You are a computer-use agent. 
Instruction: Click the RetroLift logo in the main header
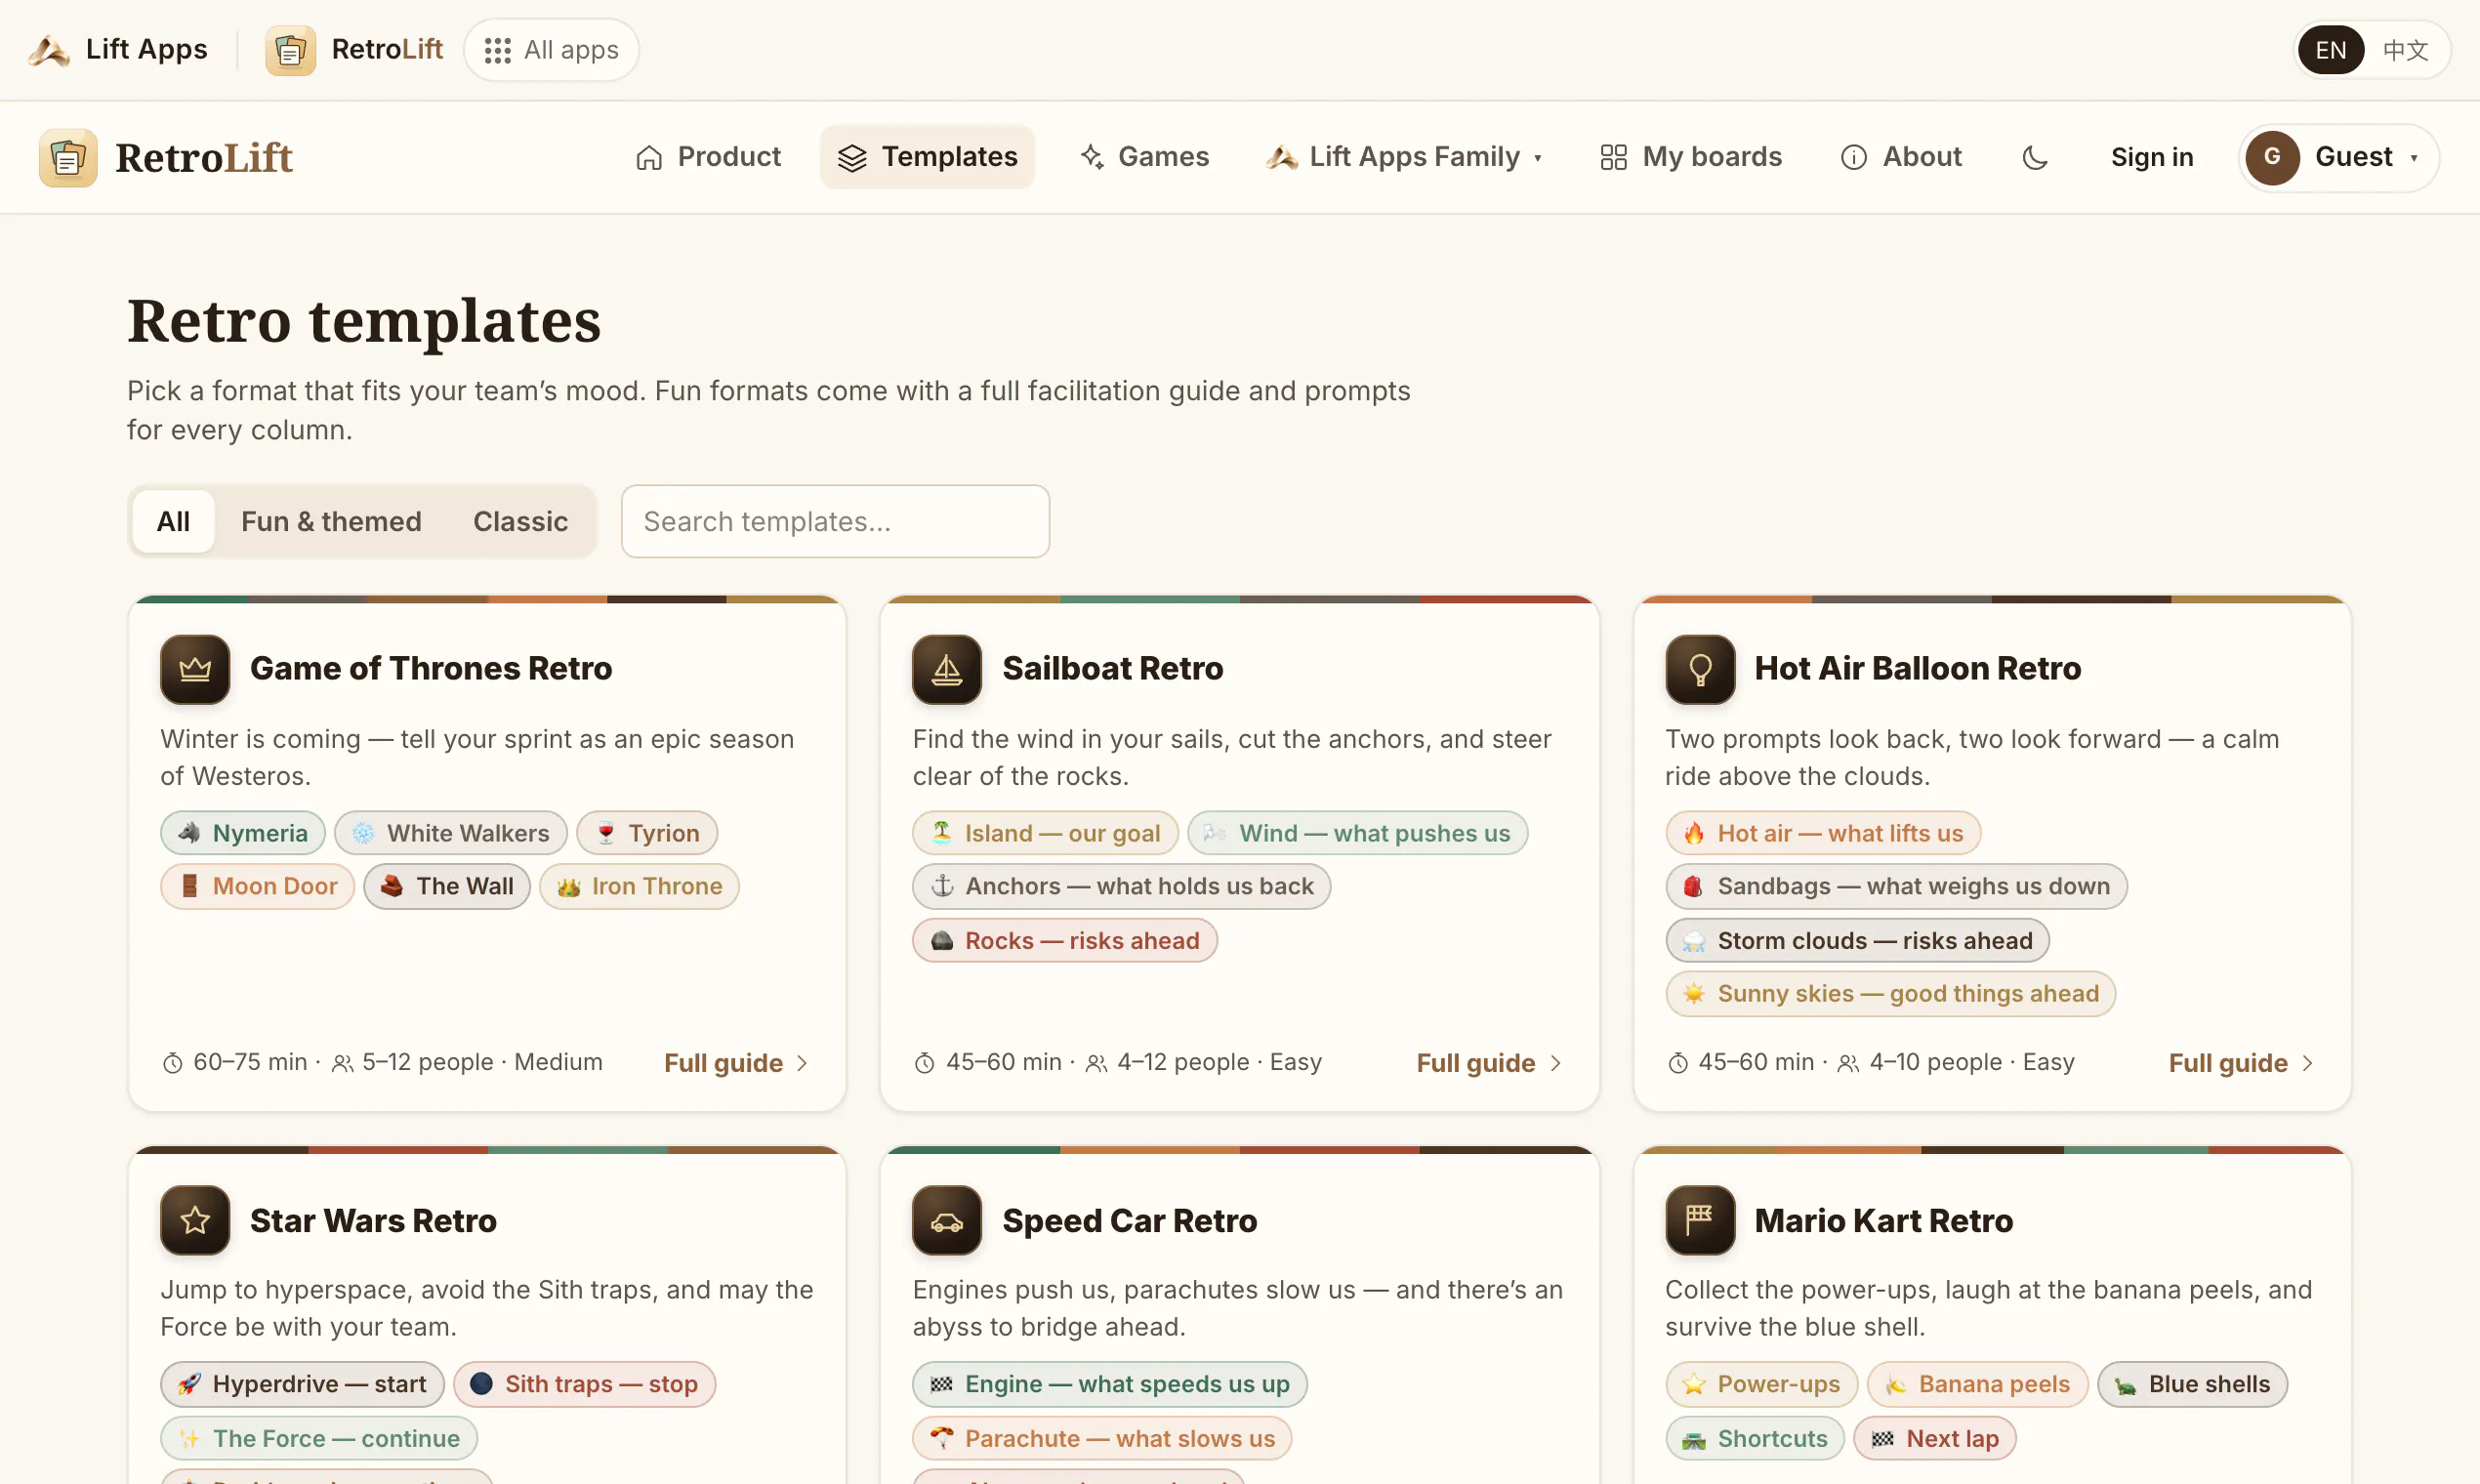click(166, 157)
